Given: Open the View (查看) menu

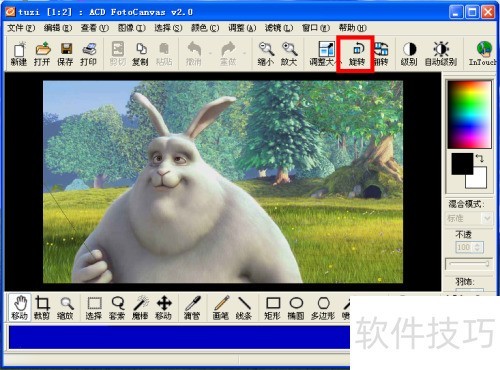Looking at the screenshot, I should pyautogui.click(x=95, y=28).
